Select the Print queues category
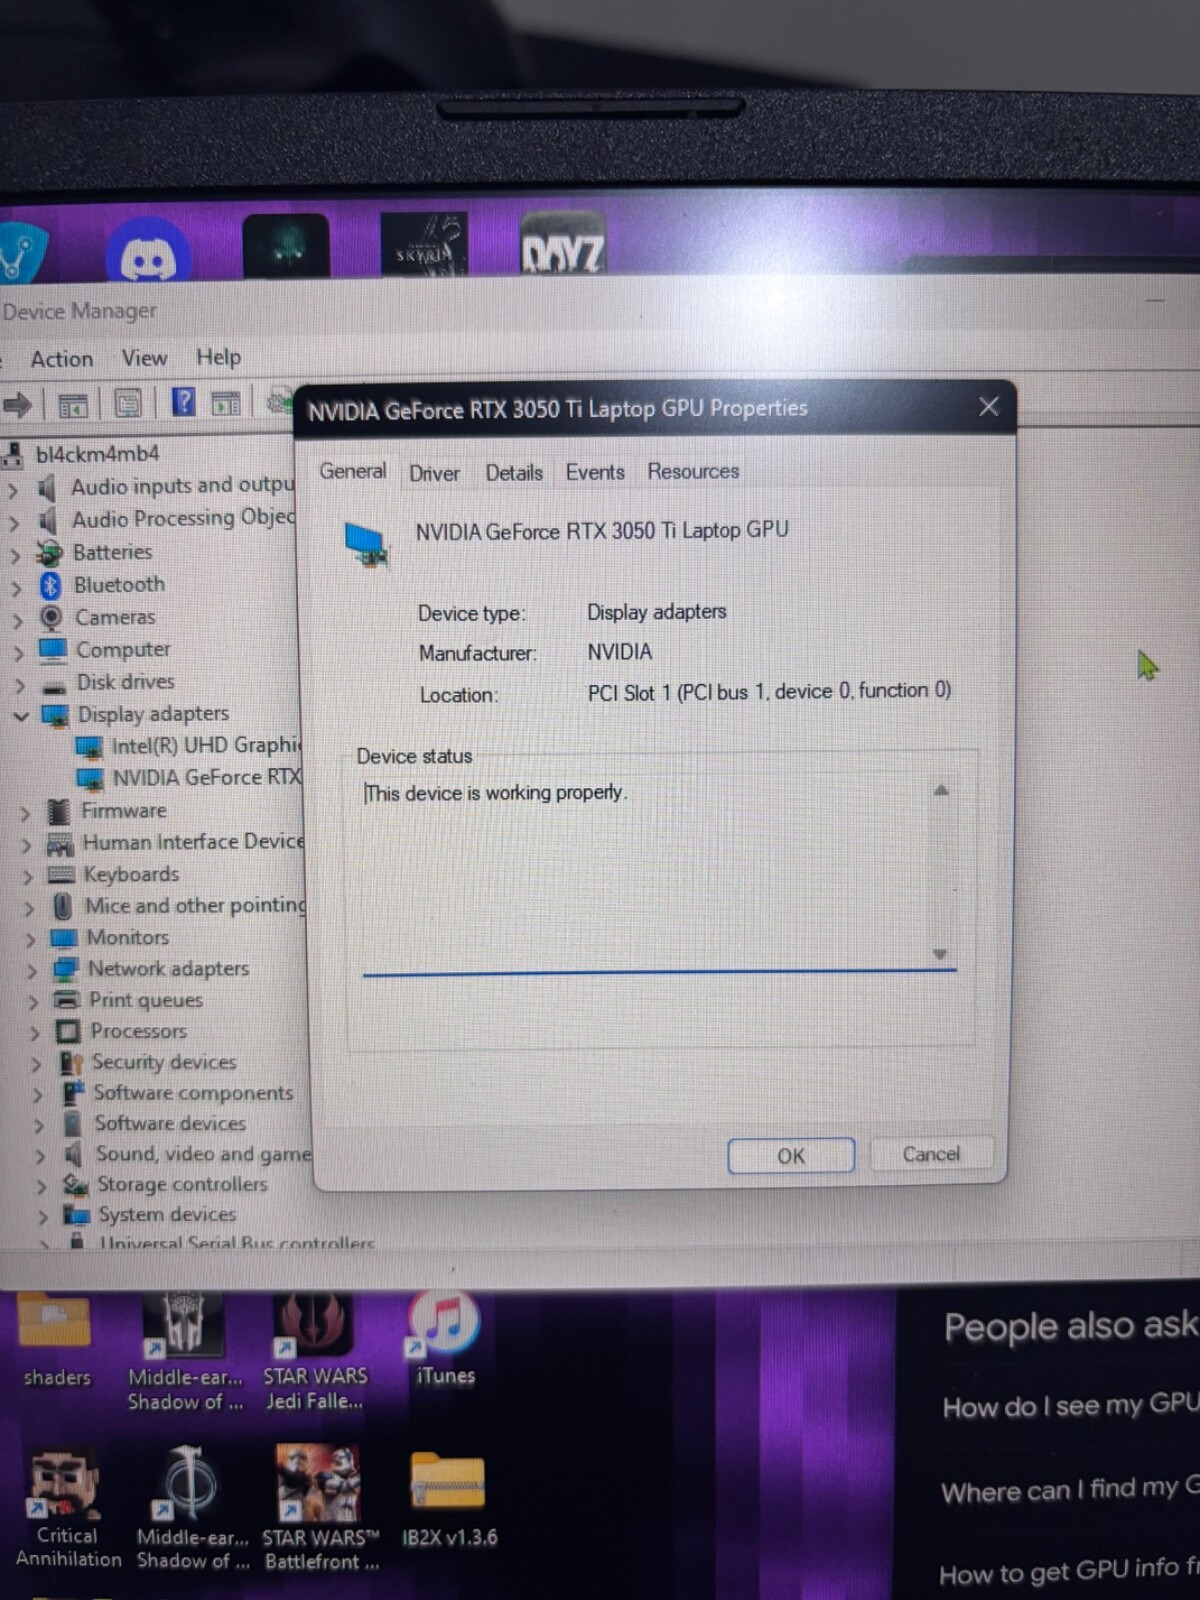Image resolution: width=1200 pixels, height=1600 pixels. pos(146,1000)
